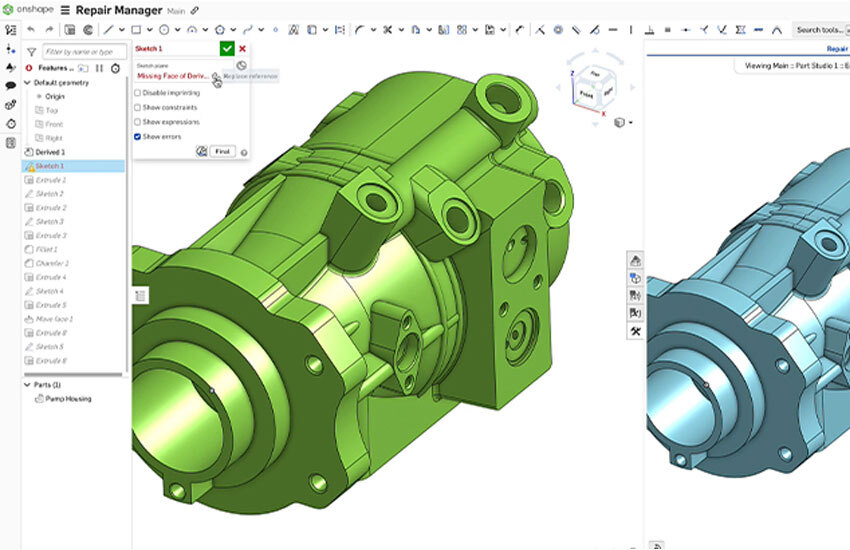The height and width of the screenshot is (550, 850).
Task: Apply the Tangent constraint
Action: coord(595,30)
